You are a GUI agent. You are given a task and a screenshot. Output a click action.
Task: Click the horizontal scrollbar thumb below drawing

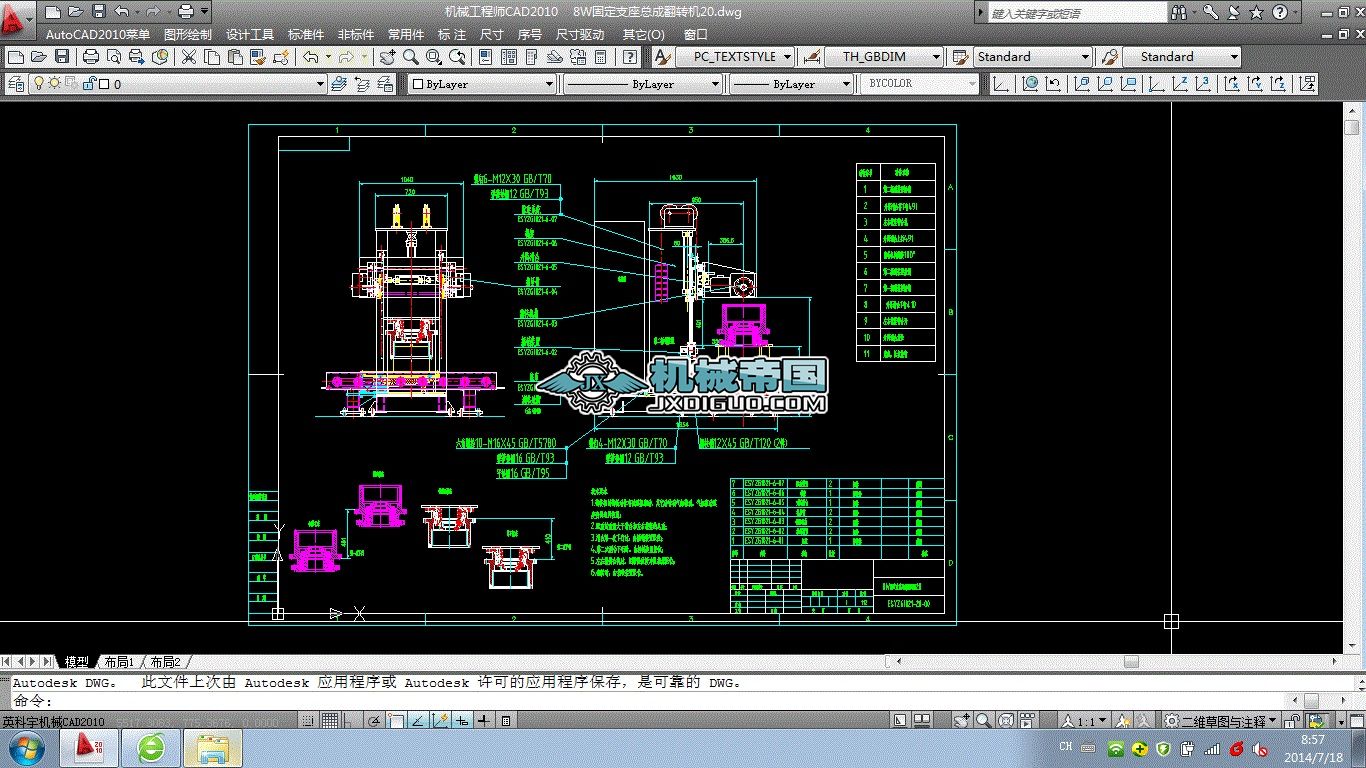point(1131,662)
